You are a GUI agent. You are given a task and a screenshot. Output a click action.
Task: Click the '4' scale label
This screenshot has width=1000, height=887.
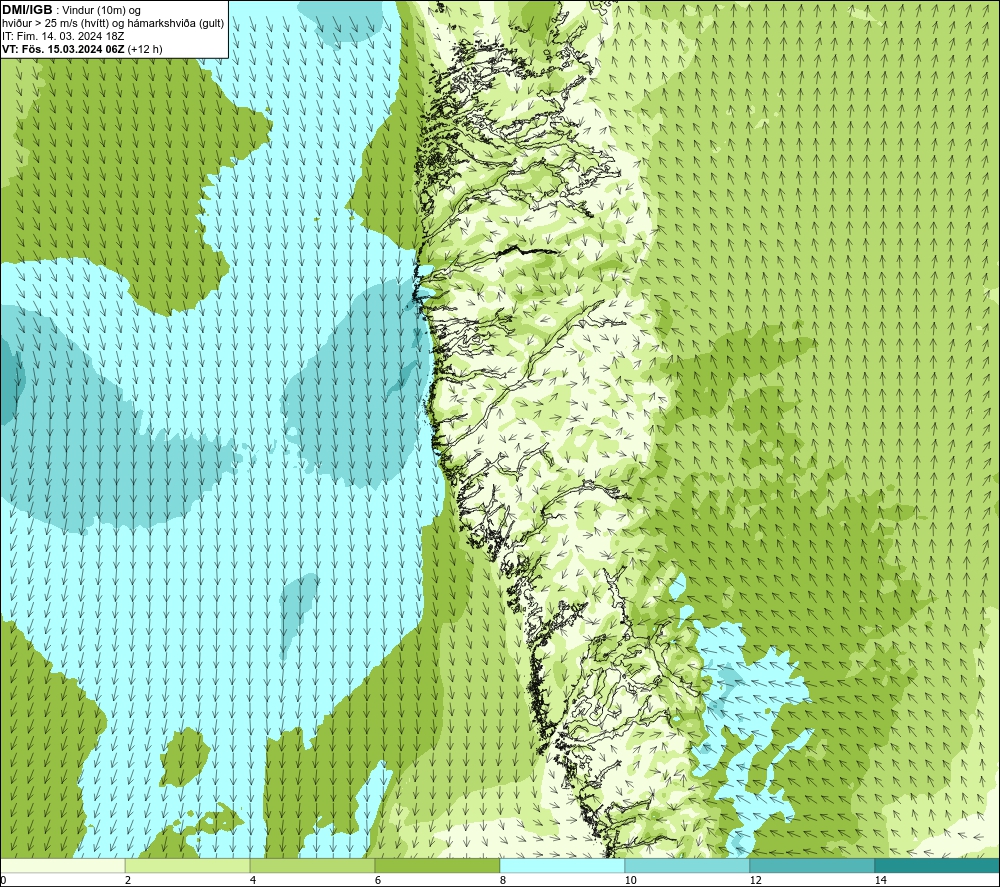click(253, 880)
